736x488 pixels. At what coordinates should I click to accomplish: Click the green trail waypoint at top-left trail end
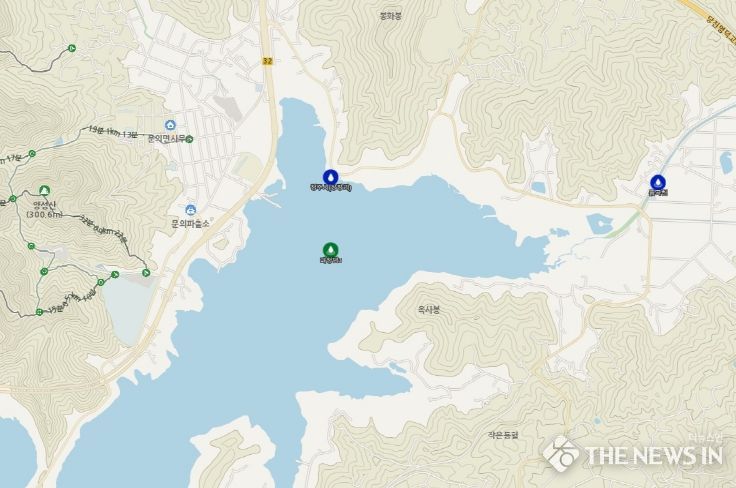coord(72,48)
